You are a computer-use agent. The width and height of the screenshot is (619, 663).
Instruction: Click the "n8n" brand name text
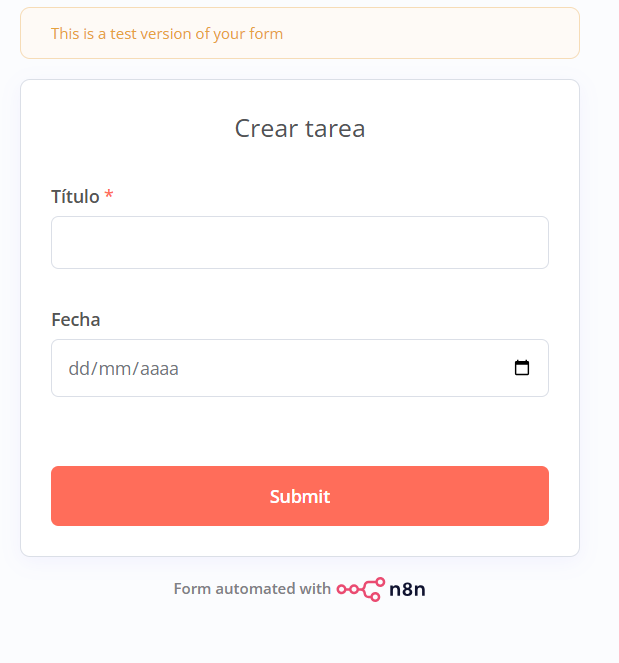[407, 589]
